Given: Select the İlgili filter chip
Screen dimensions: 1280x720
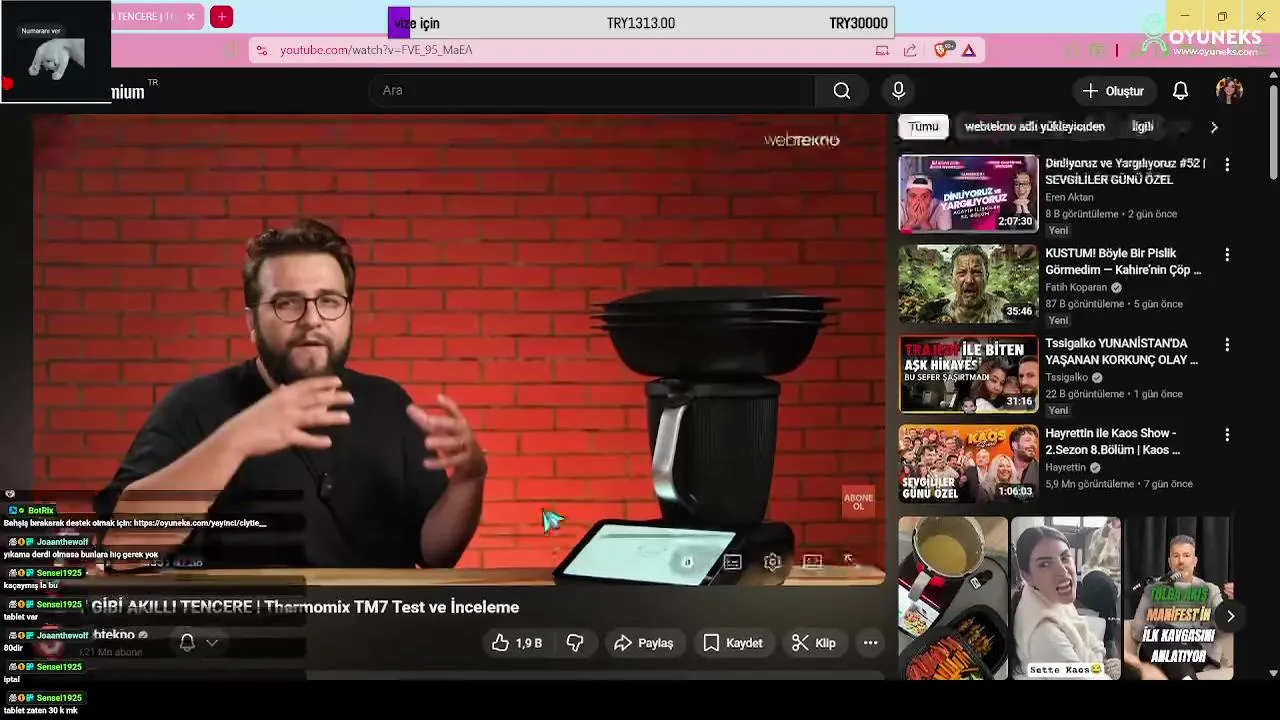Looking at the screenshot, I should (1142, 127).
